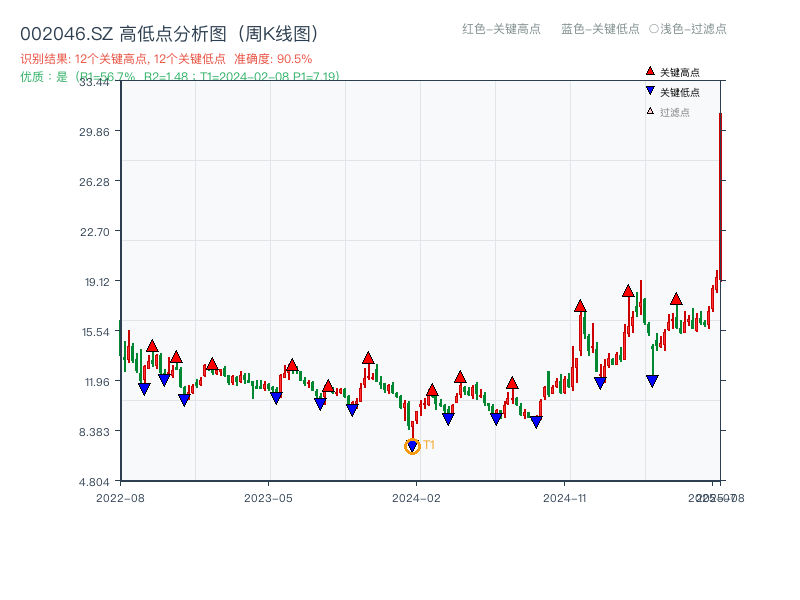Image resolution: width=800 pixels, height=600 pixels.
Task: Click the latest red key-high triangle marker
Action: pos(676,299)
